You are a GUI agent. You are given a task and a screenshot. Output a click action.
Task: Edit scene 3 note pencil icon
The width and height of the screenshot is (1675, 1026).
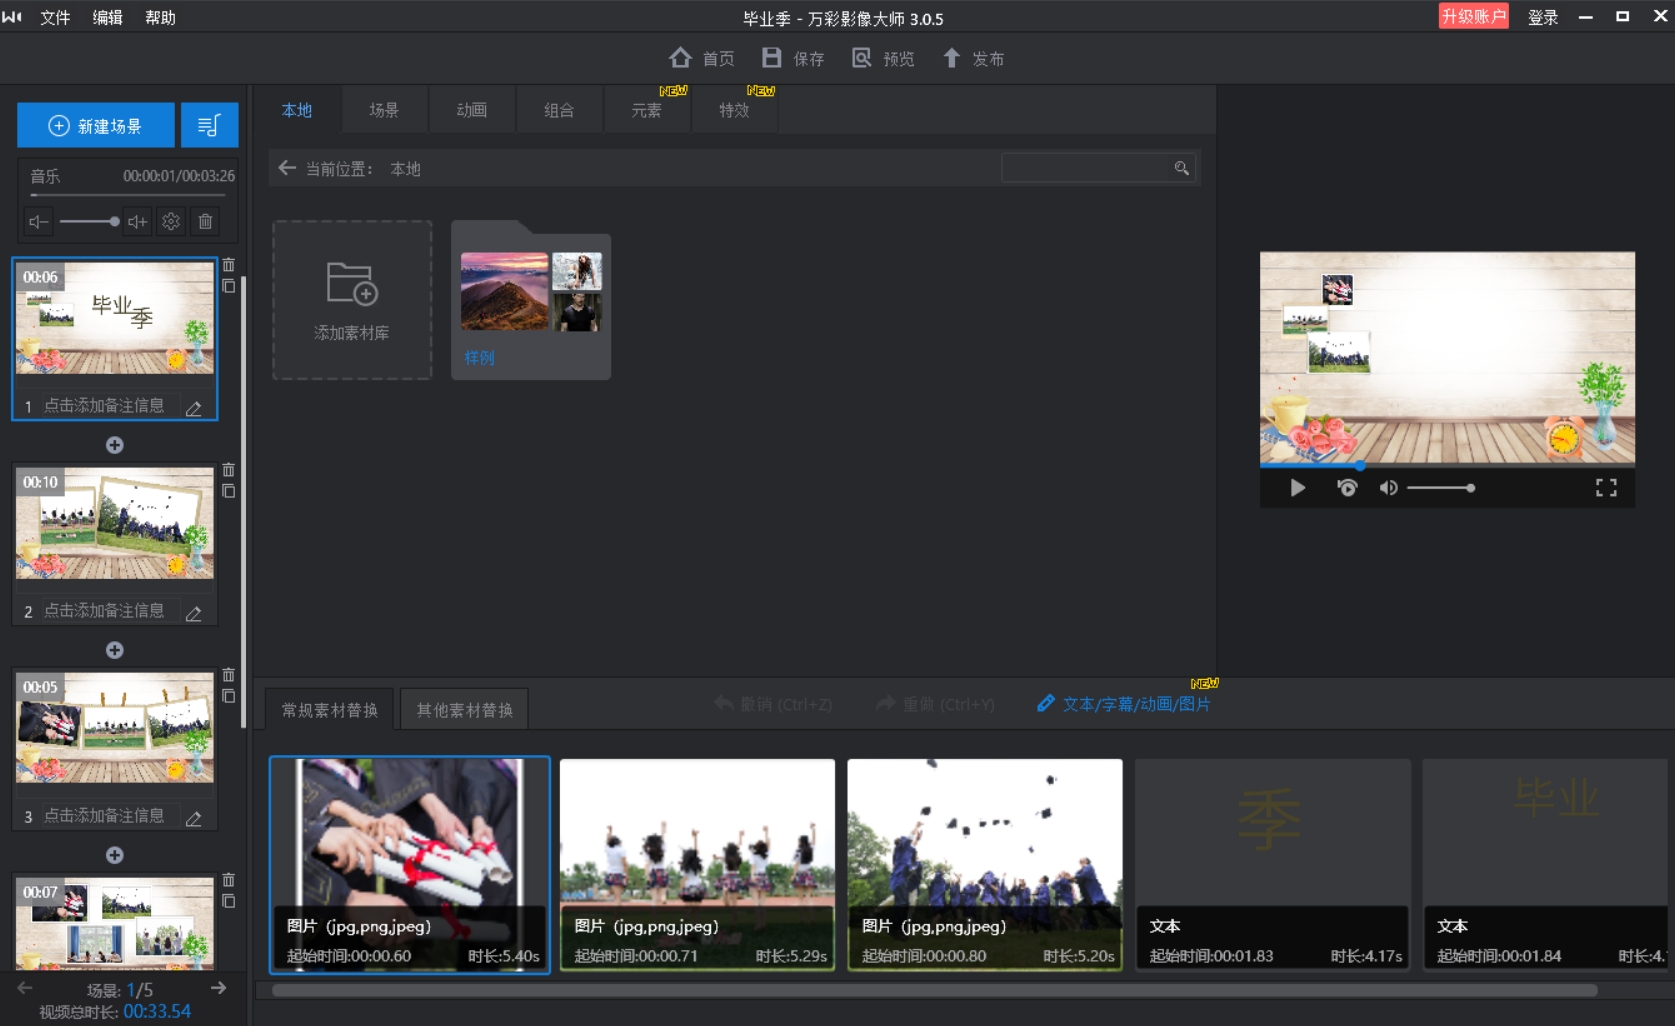(x=194, y=817)
